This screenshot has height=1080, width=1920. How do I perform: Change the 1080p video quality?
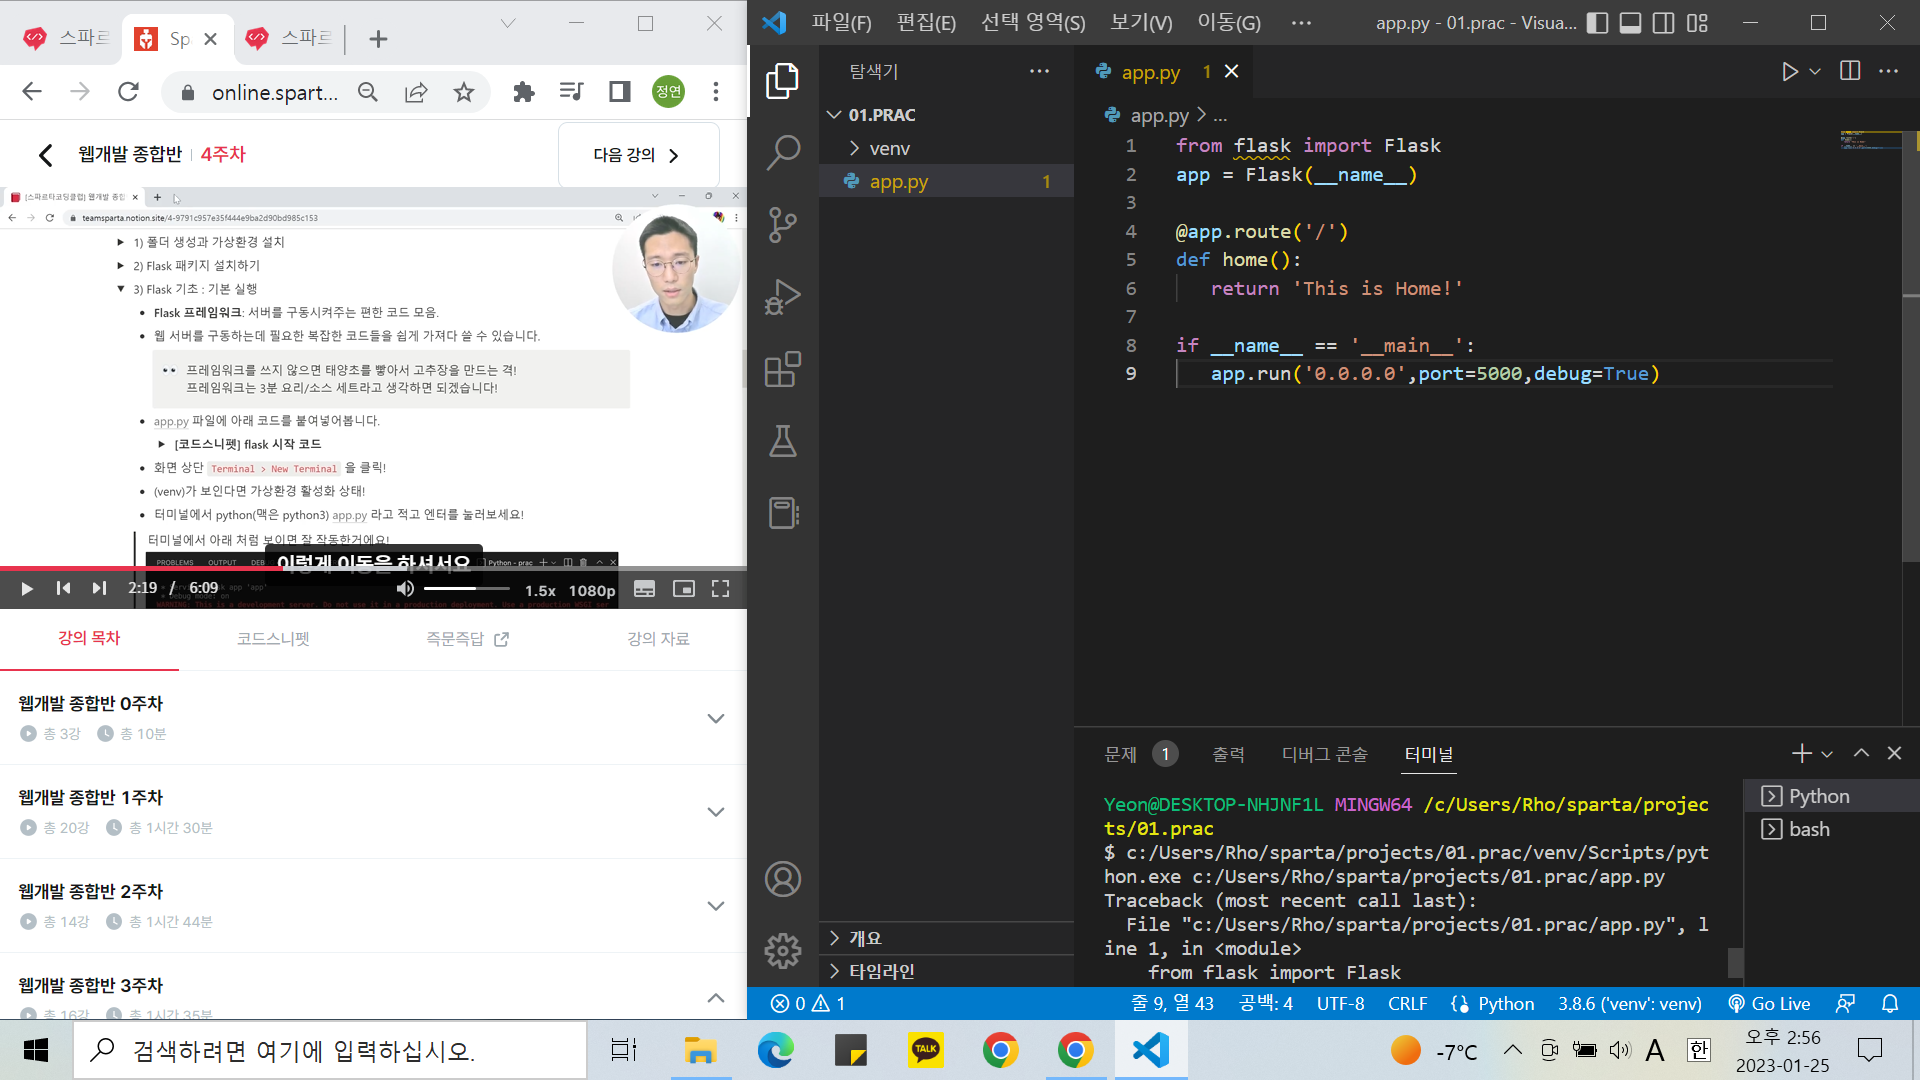click(592, 590)
